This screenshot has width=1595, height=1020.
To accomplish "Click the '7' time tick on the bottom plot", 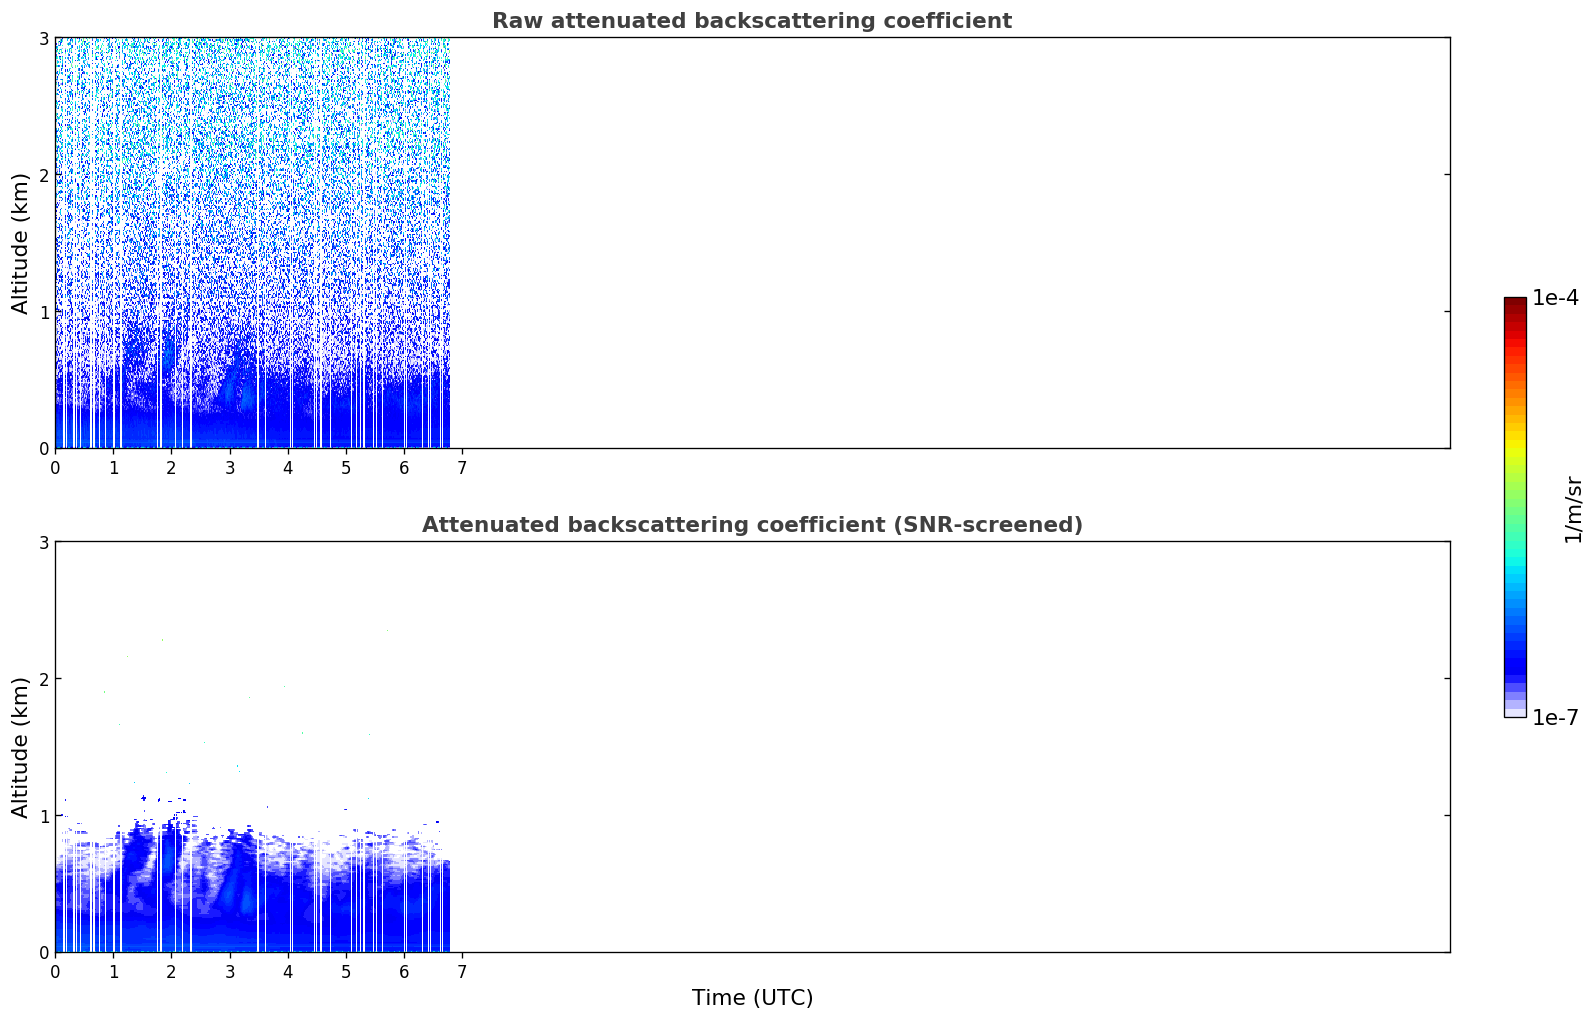I will 461,971.
